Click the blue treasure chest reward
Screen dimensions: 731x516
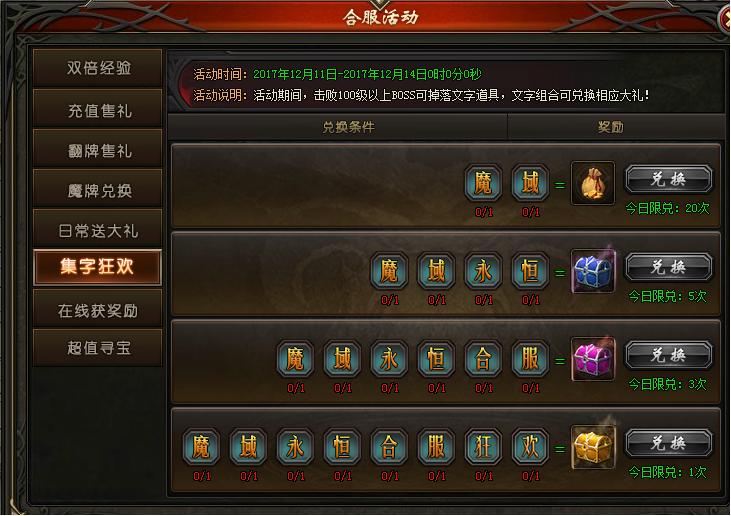coord(593,271)
